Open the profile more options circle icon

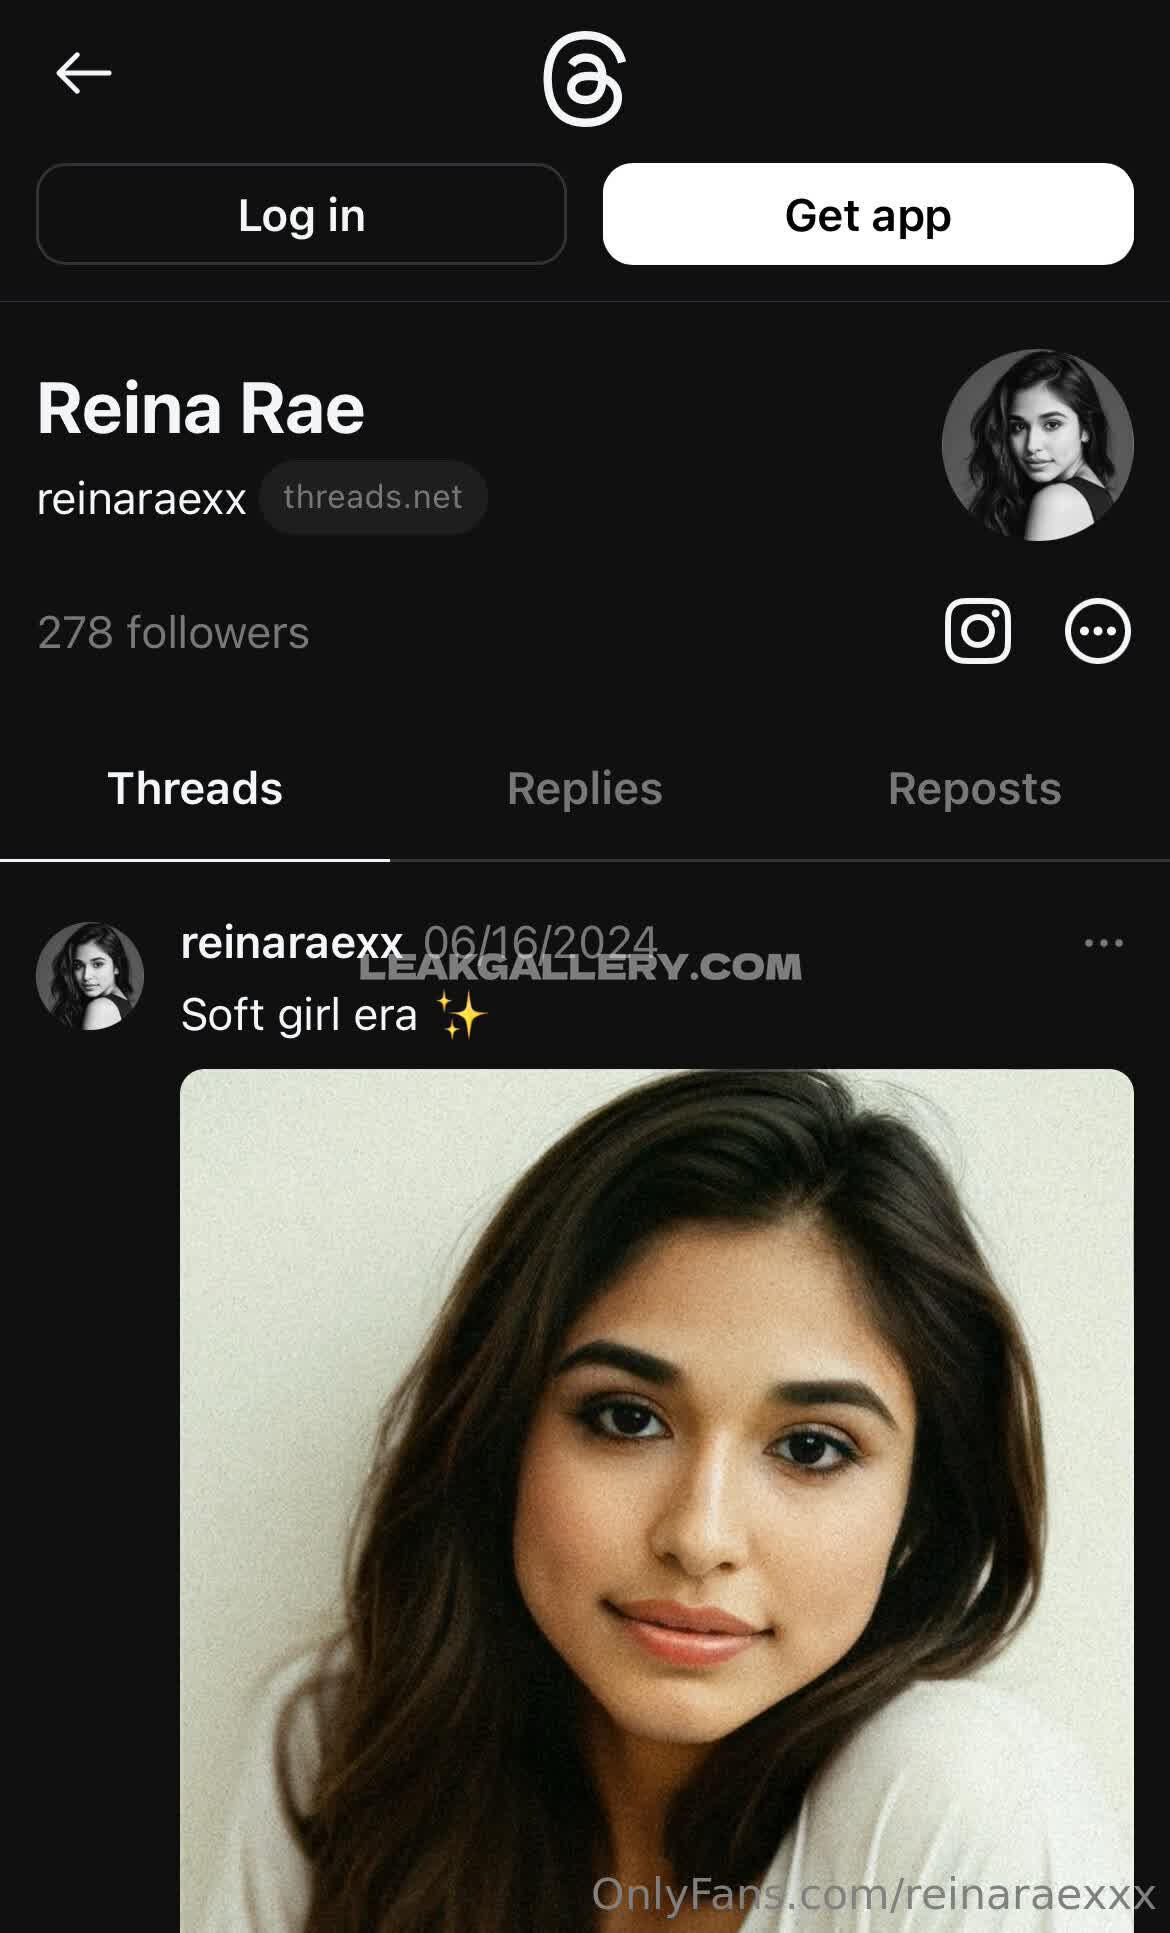(x=1097, y=631)
